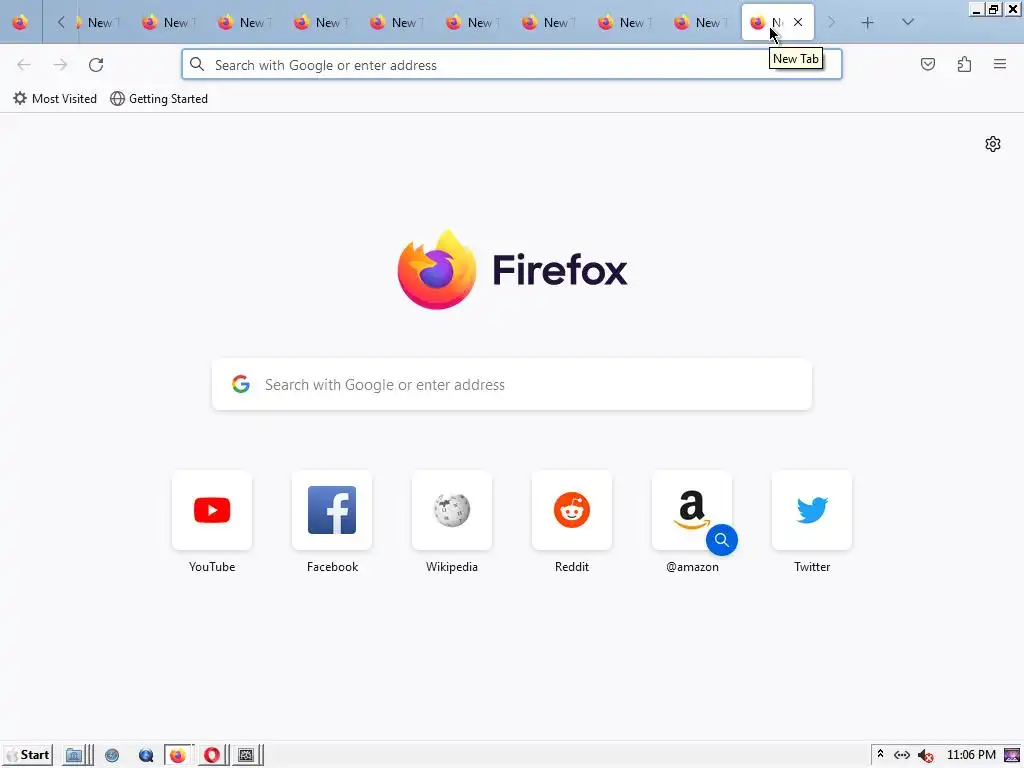The width and height of the screenshot is (1024, 768).
Task: Expand the list all tabs dropdown
Action: click(x=908, y=22)
